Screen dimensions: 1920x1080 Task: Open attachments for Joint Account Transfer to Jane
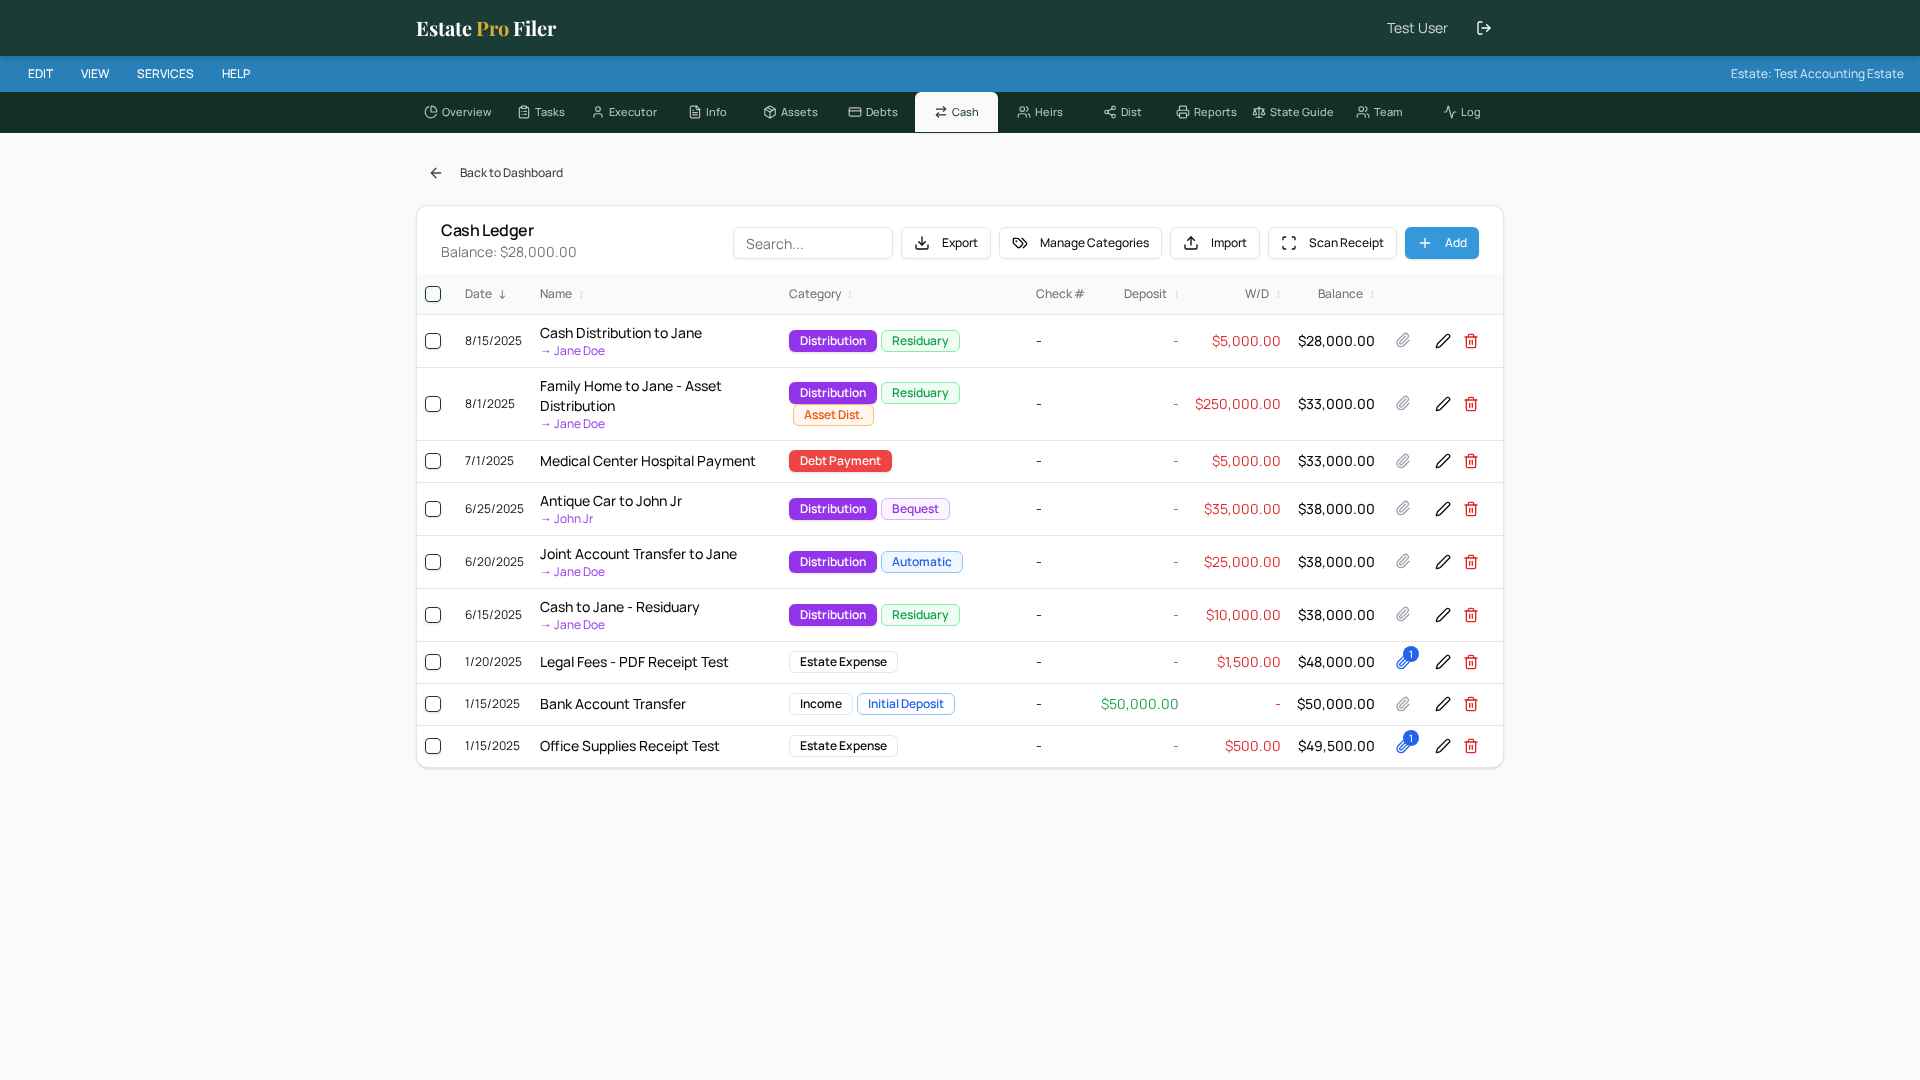tap(1403, 562)
